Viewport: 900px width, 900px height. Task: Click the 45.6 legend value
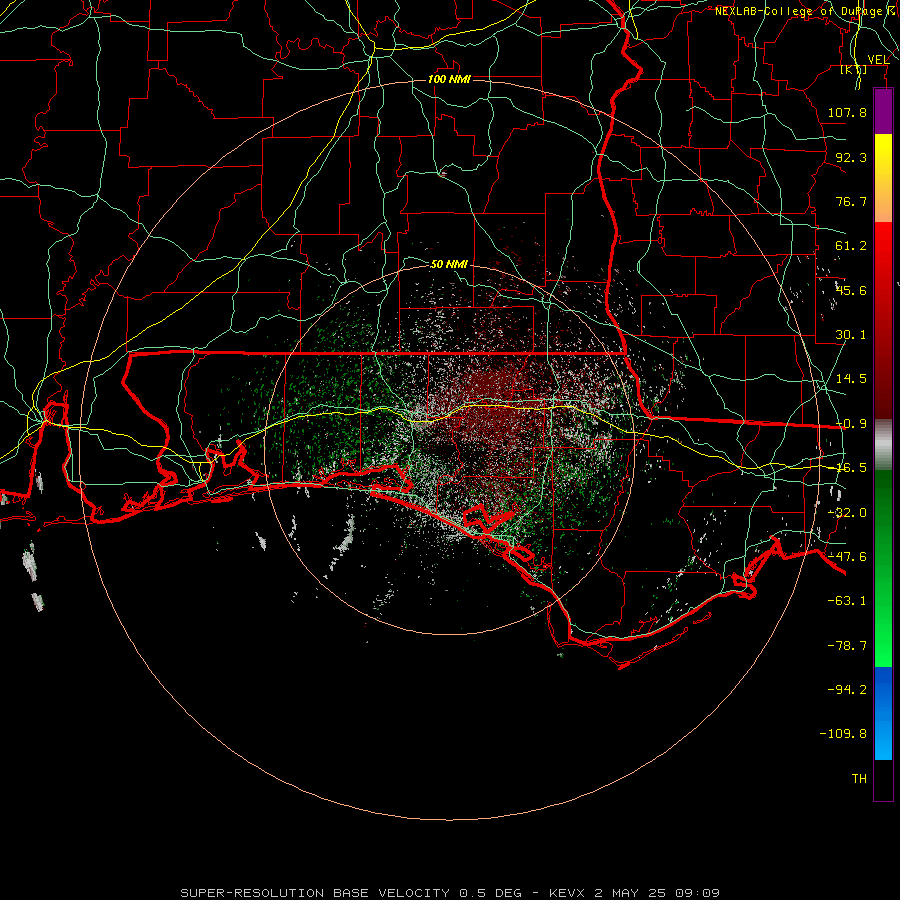click(x=851, y=290)
